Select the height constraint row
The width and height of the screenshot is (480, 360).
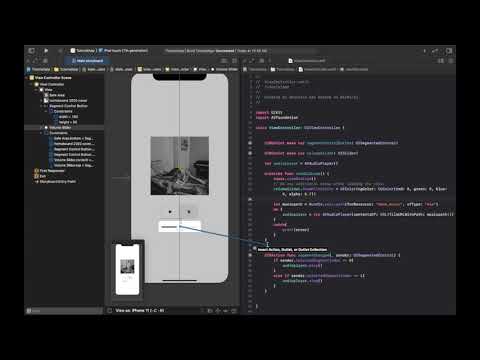coord(66,122)
